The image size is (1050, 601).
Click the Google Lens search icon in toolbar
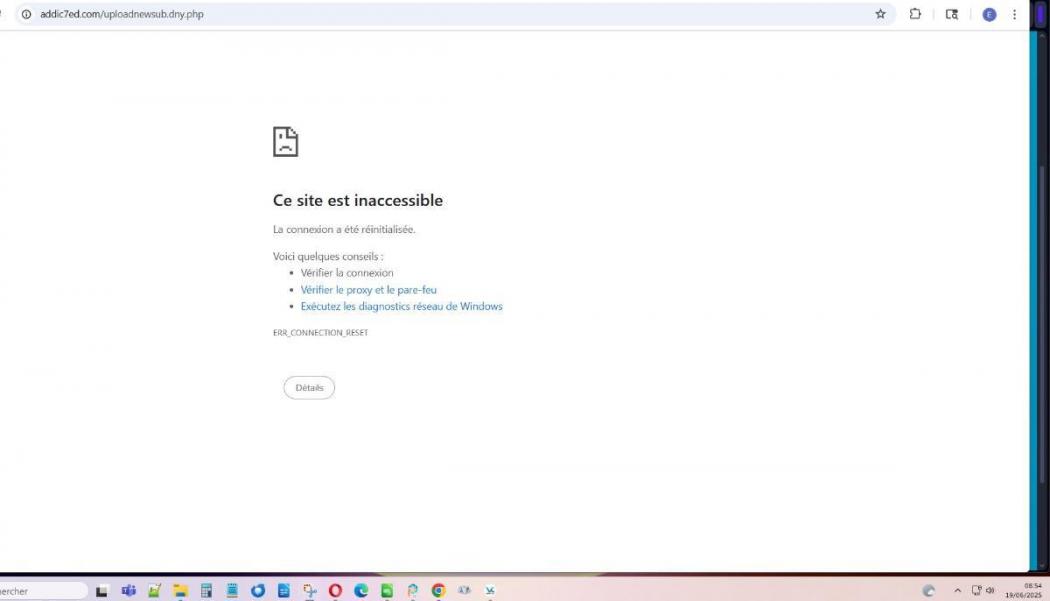[951, 14]
